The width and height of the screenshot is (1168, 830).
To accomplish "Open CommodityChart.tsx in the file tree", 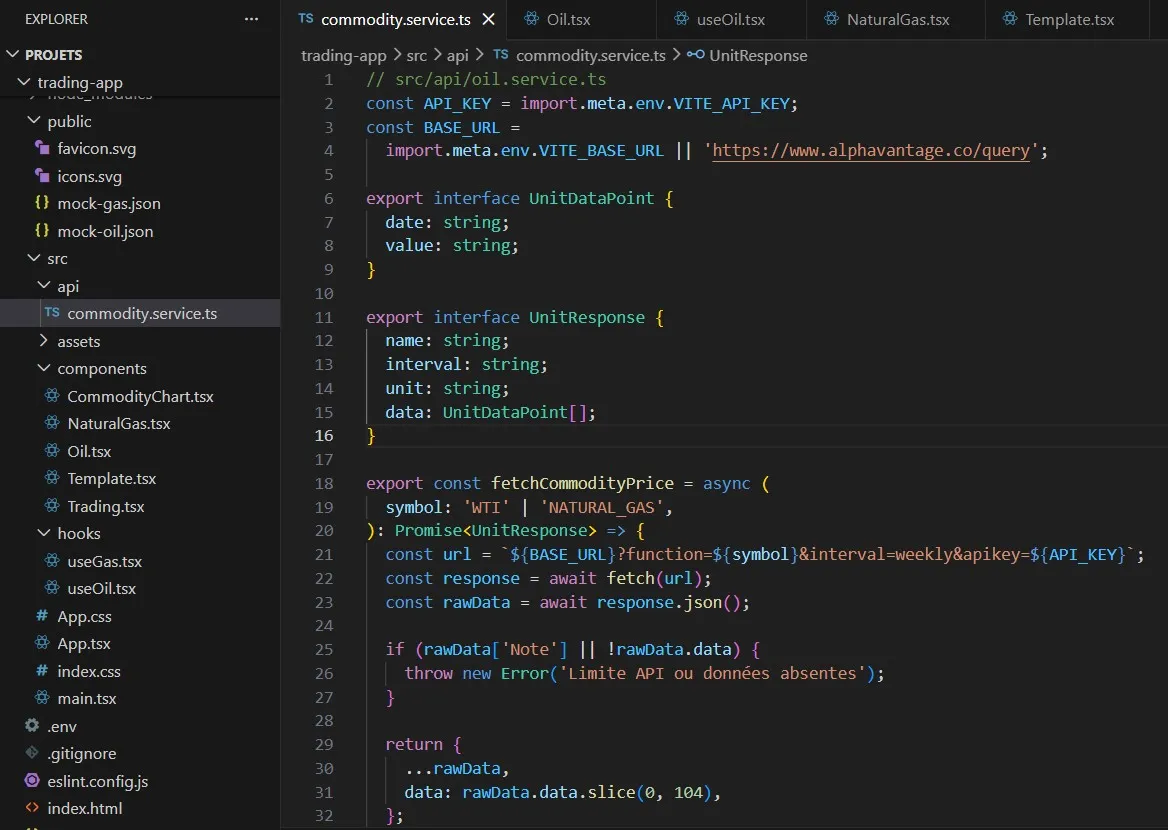I will (140, 396).
